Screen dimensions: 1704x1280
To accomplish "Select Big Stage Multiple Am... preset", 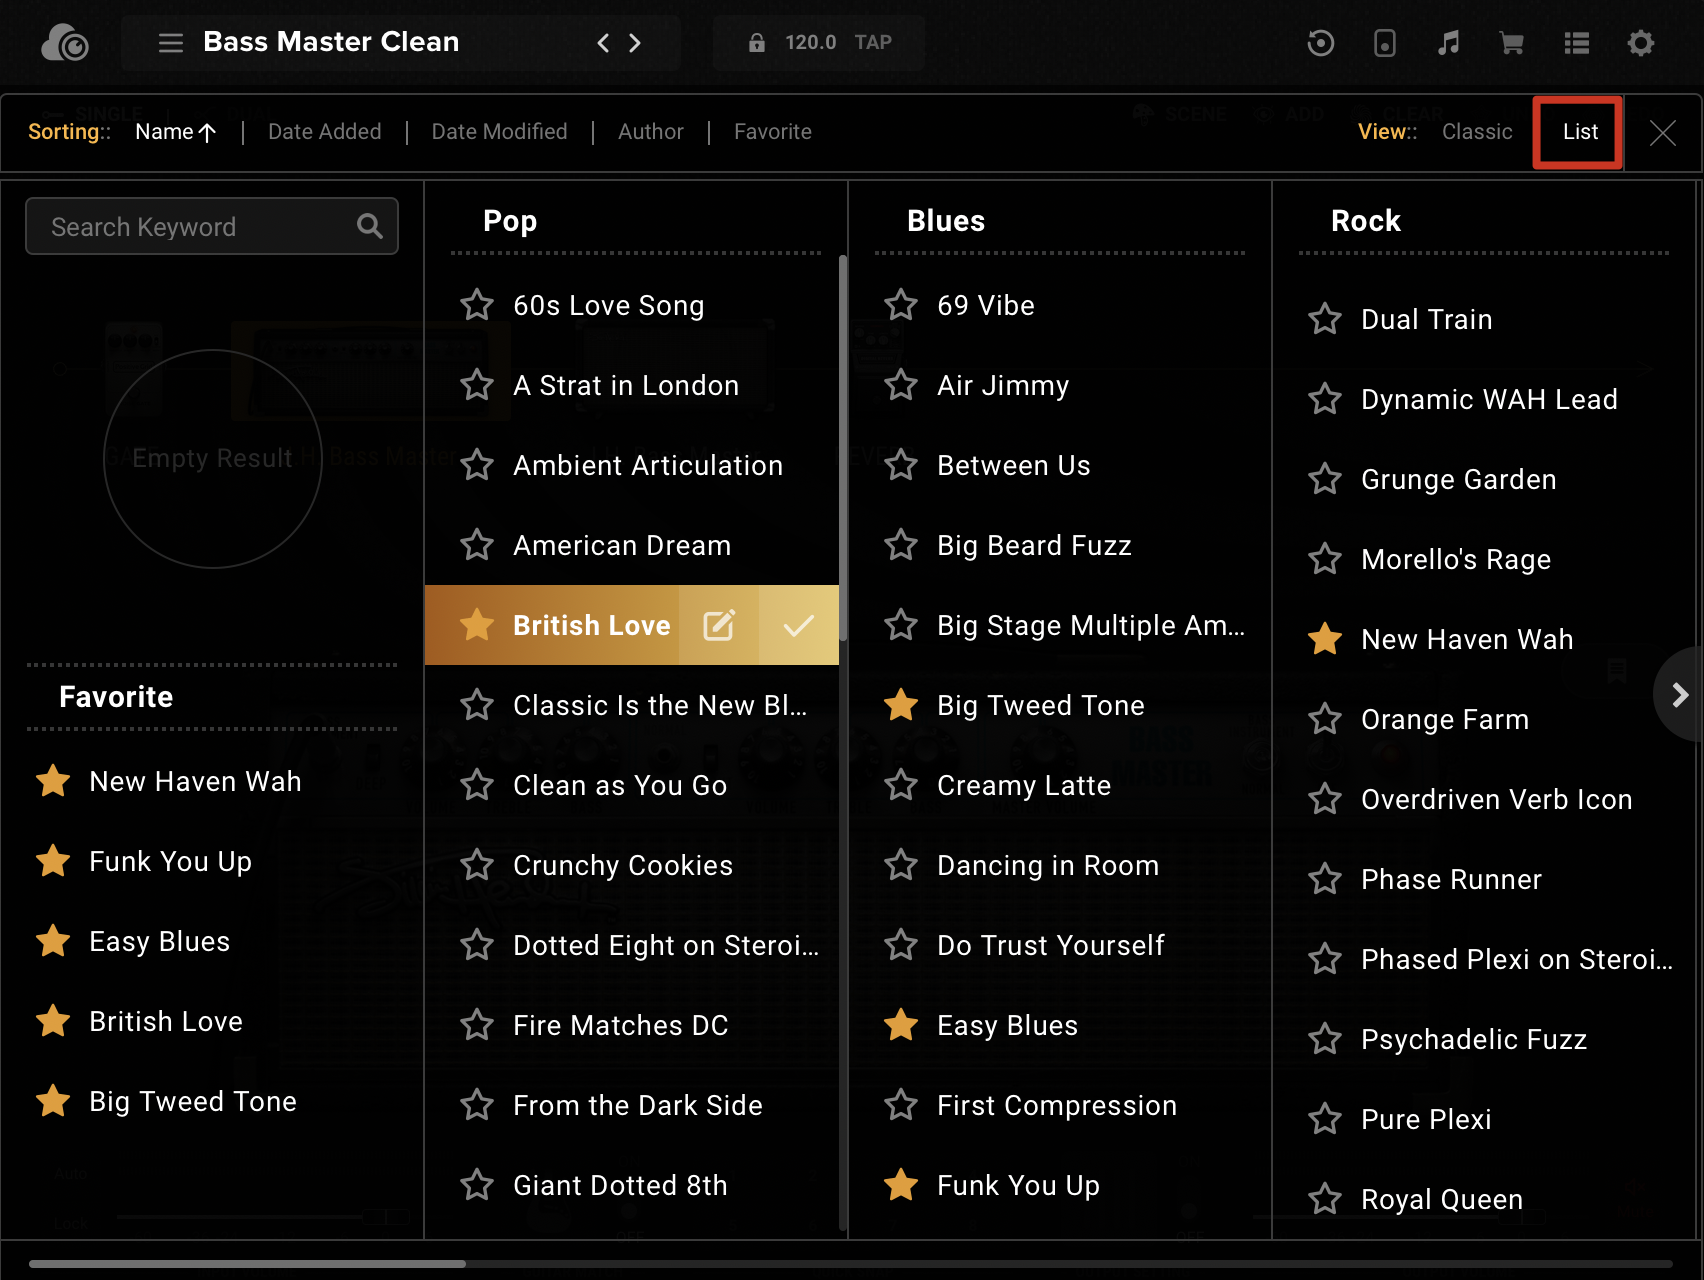I will pyautogui.click(x=1091, y=625).
